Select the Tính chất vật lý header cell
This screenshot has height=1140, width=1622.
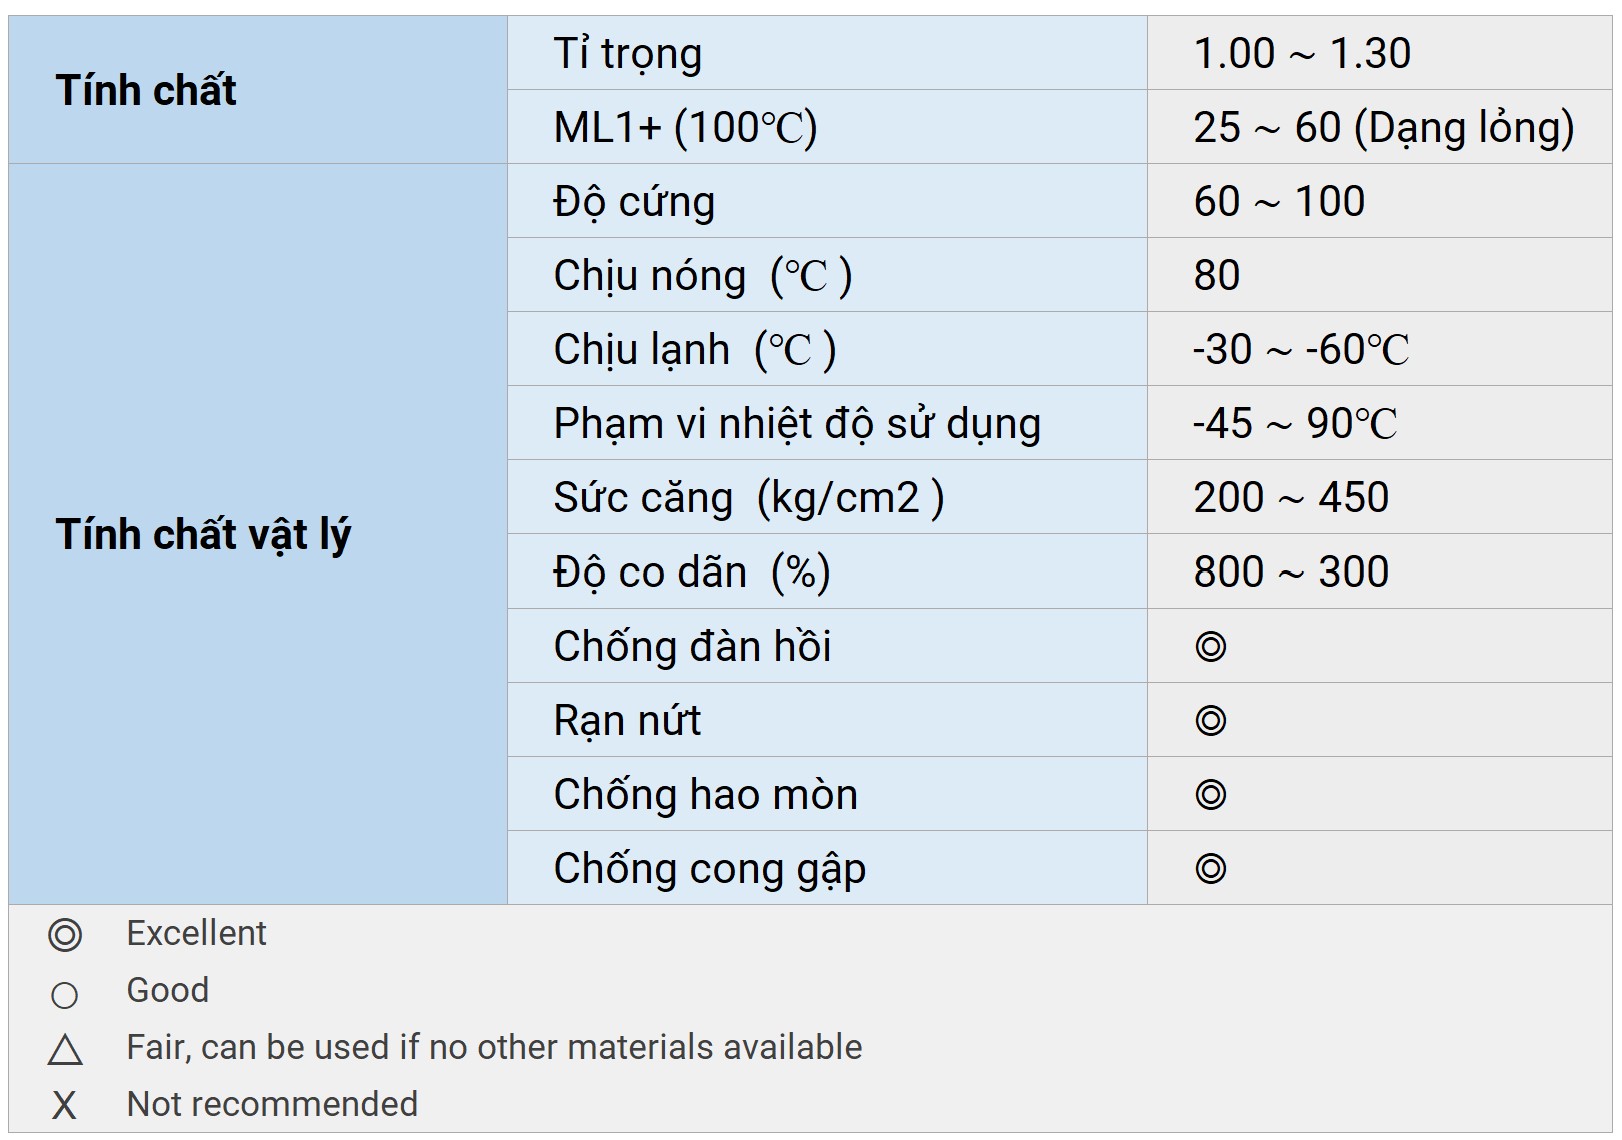pos(203,534)
